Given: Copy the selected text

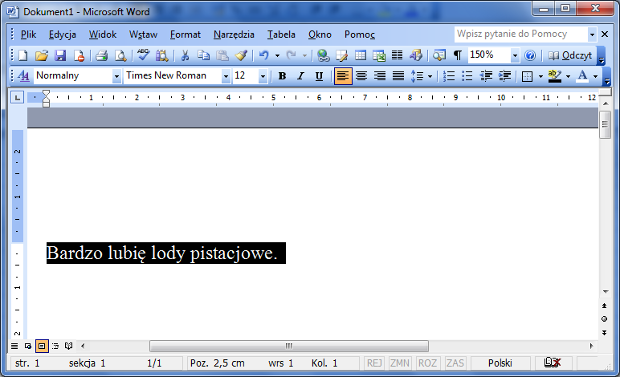Looking at the screenshot, I should coord(203,55).
